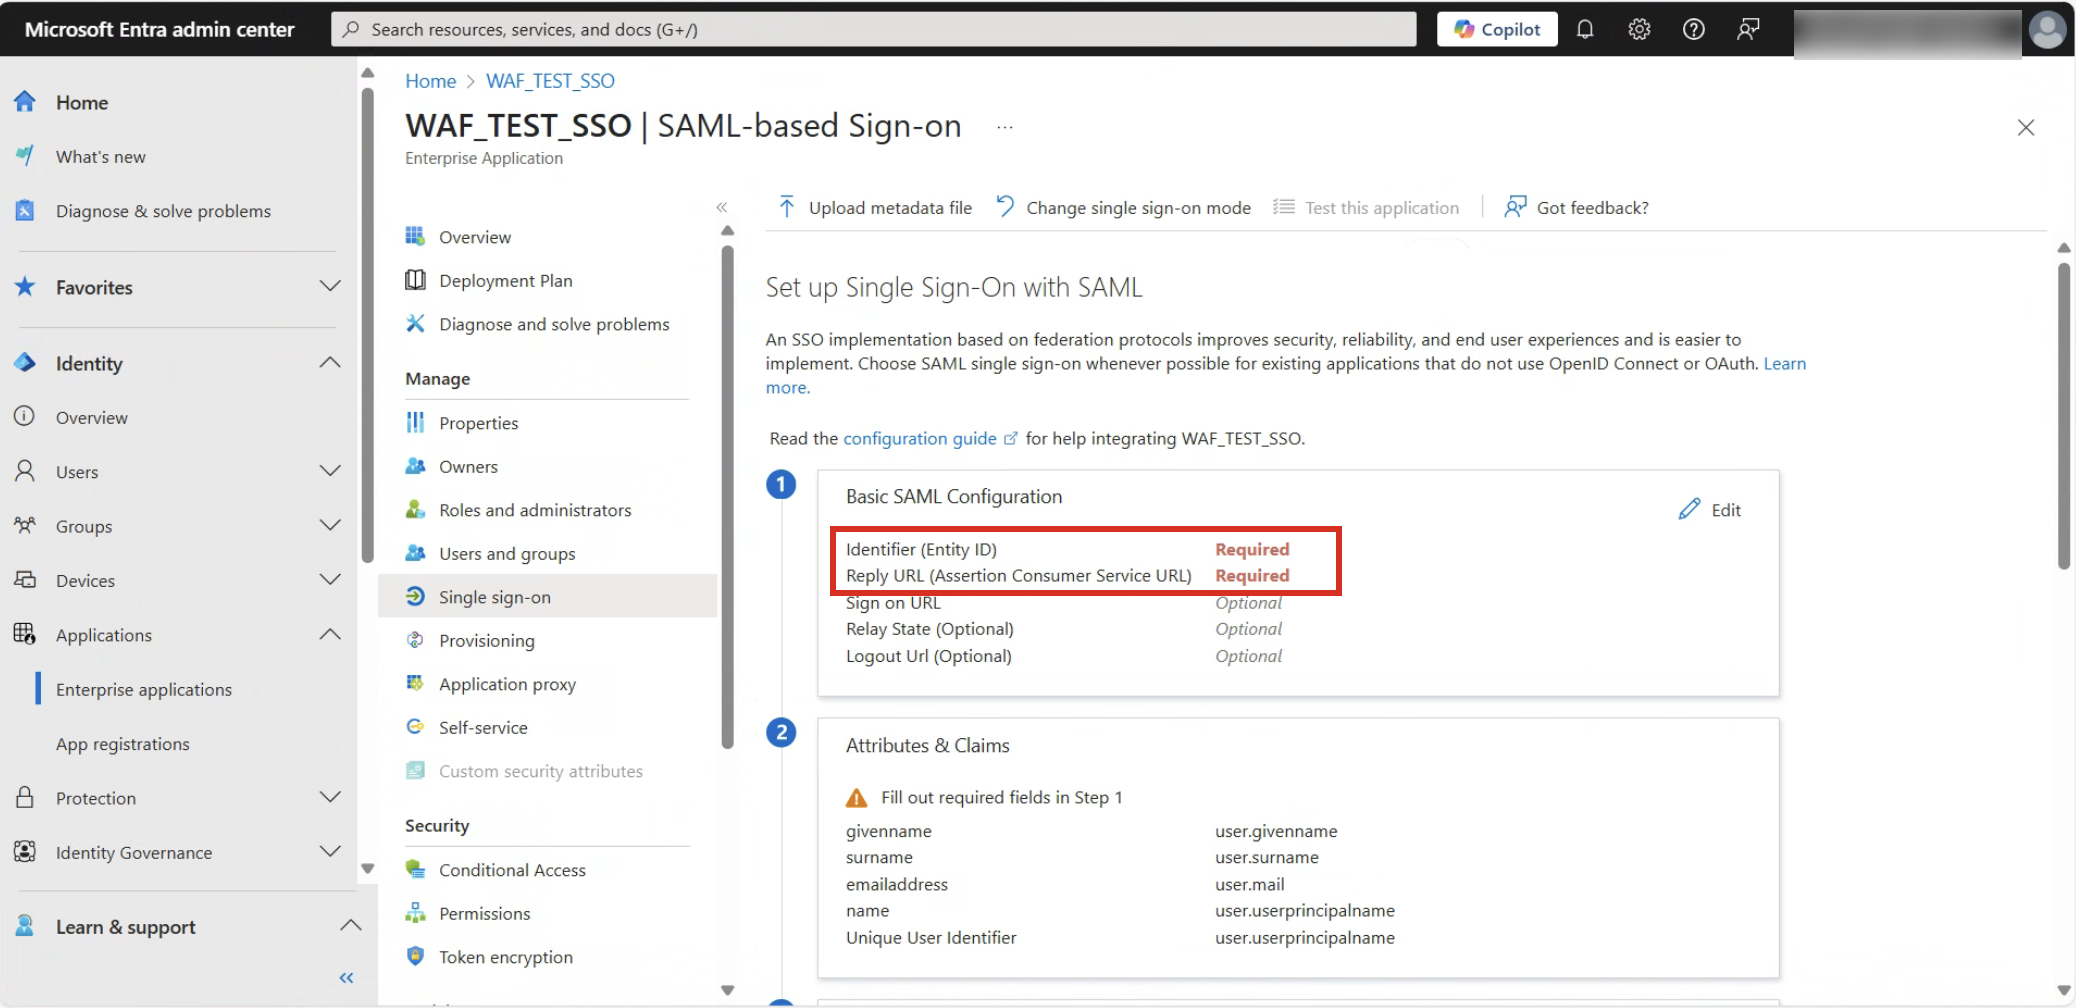
Task: Collapse the resource menu double-chevron
Action: coord(722,207)
